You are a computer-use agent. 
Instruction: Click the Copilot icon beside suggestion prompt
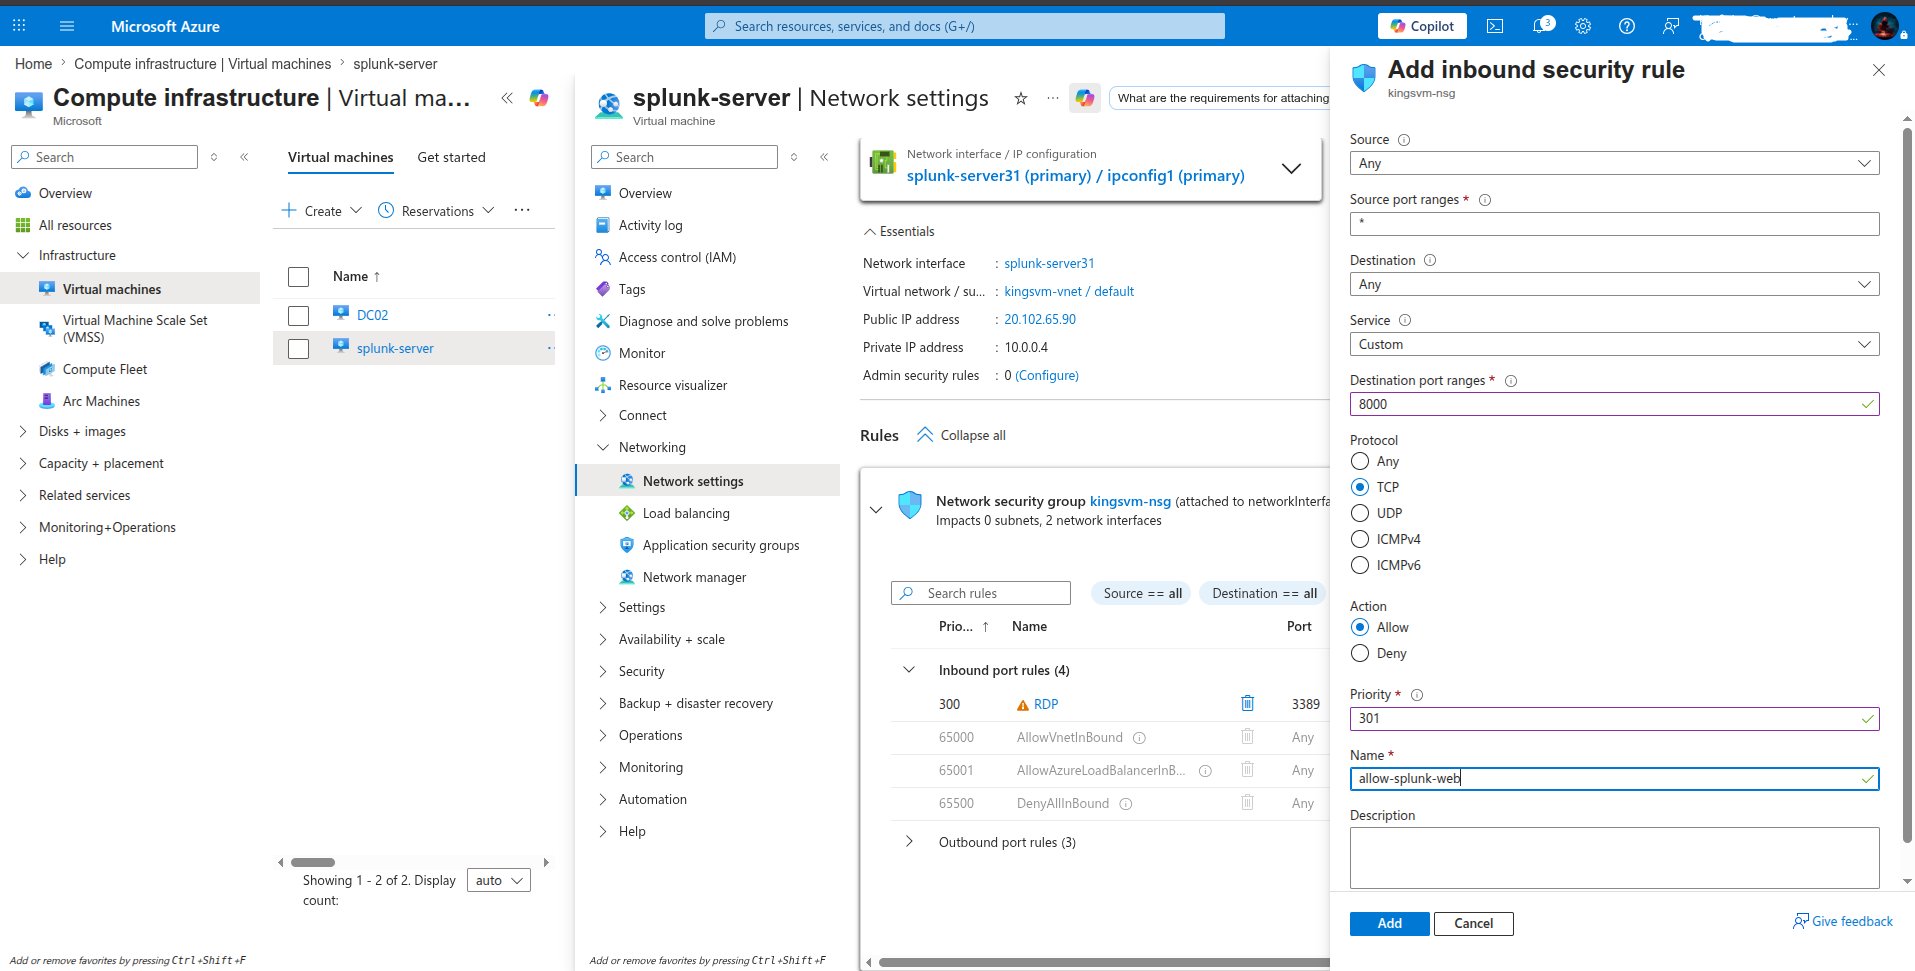(1085, 98)
